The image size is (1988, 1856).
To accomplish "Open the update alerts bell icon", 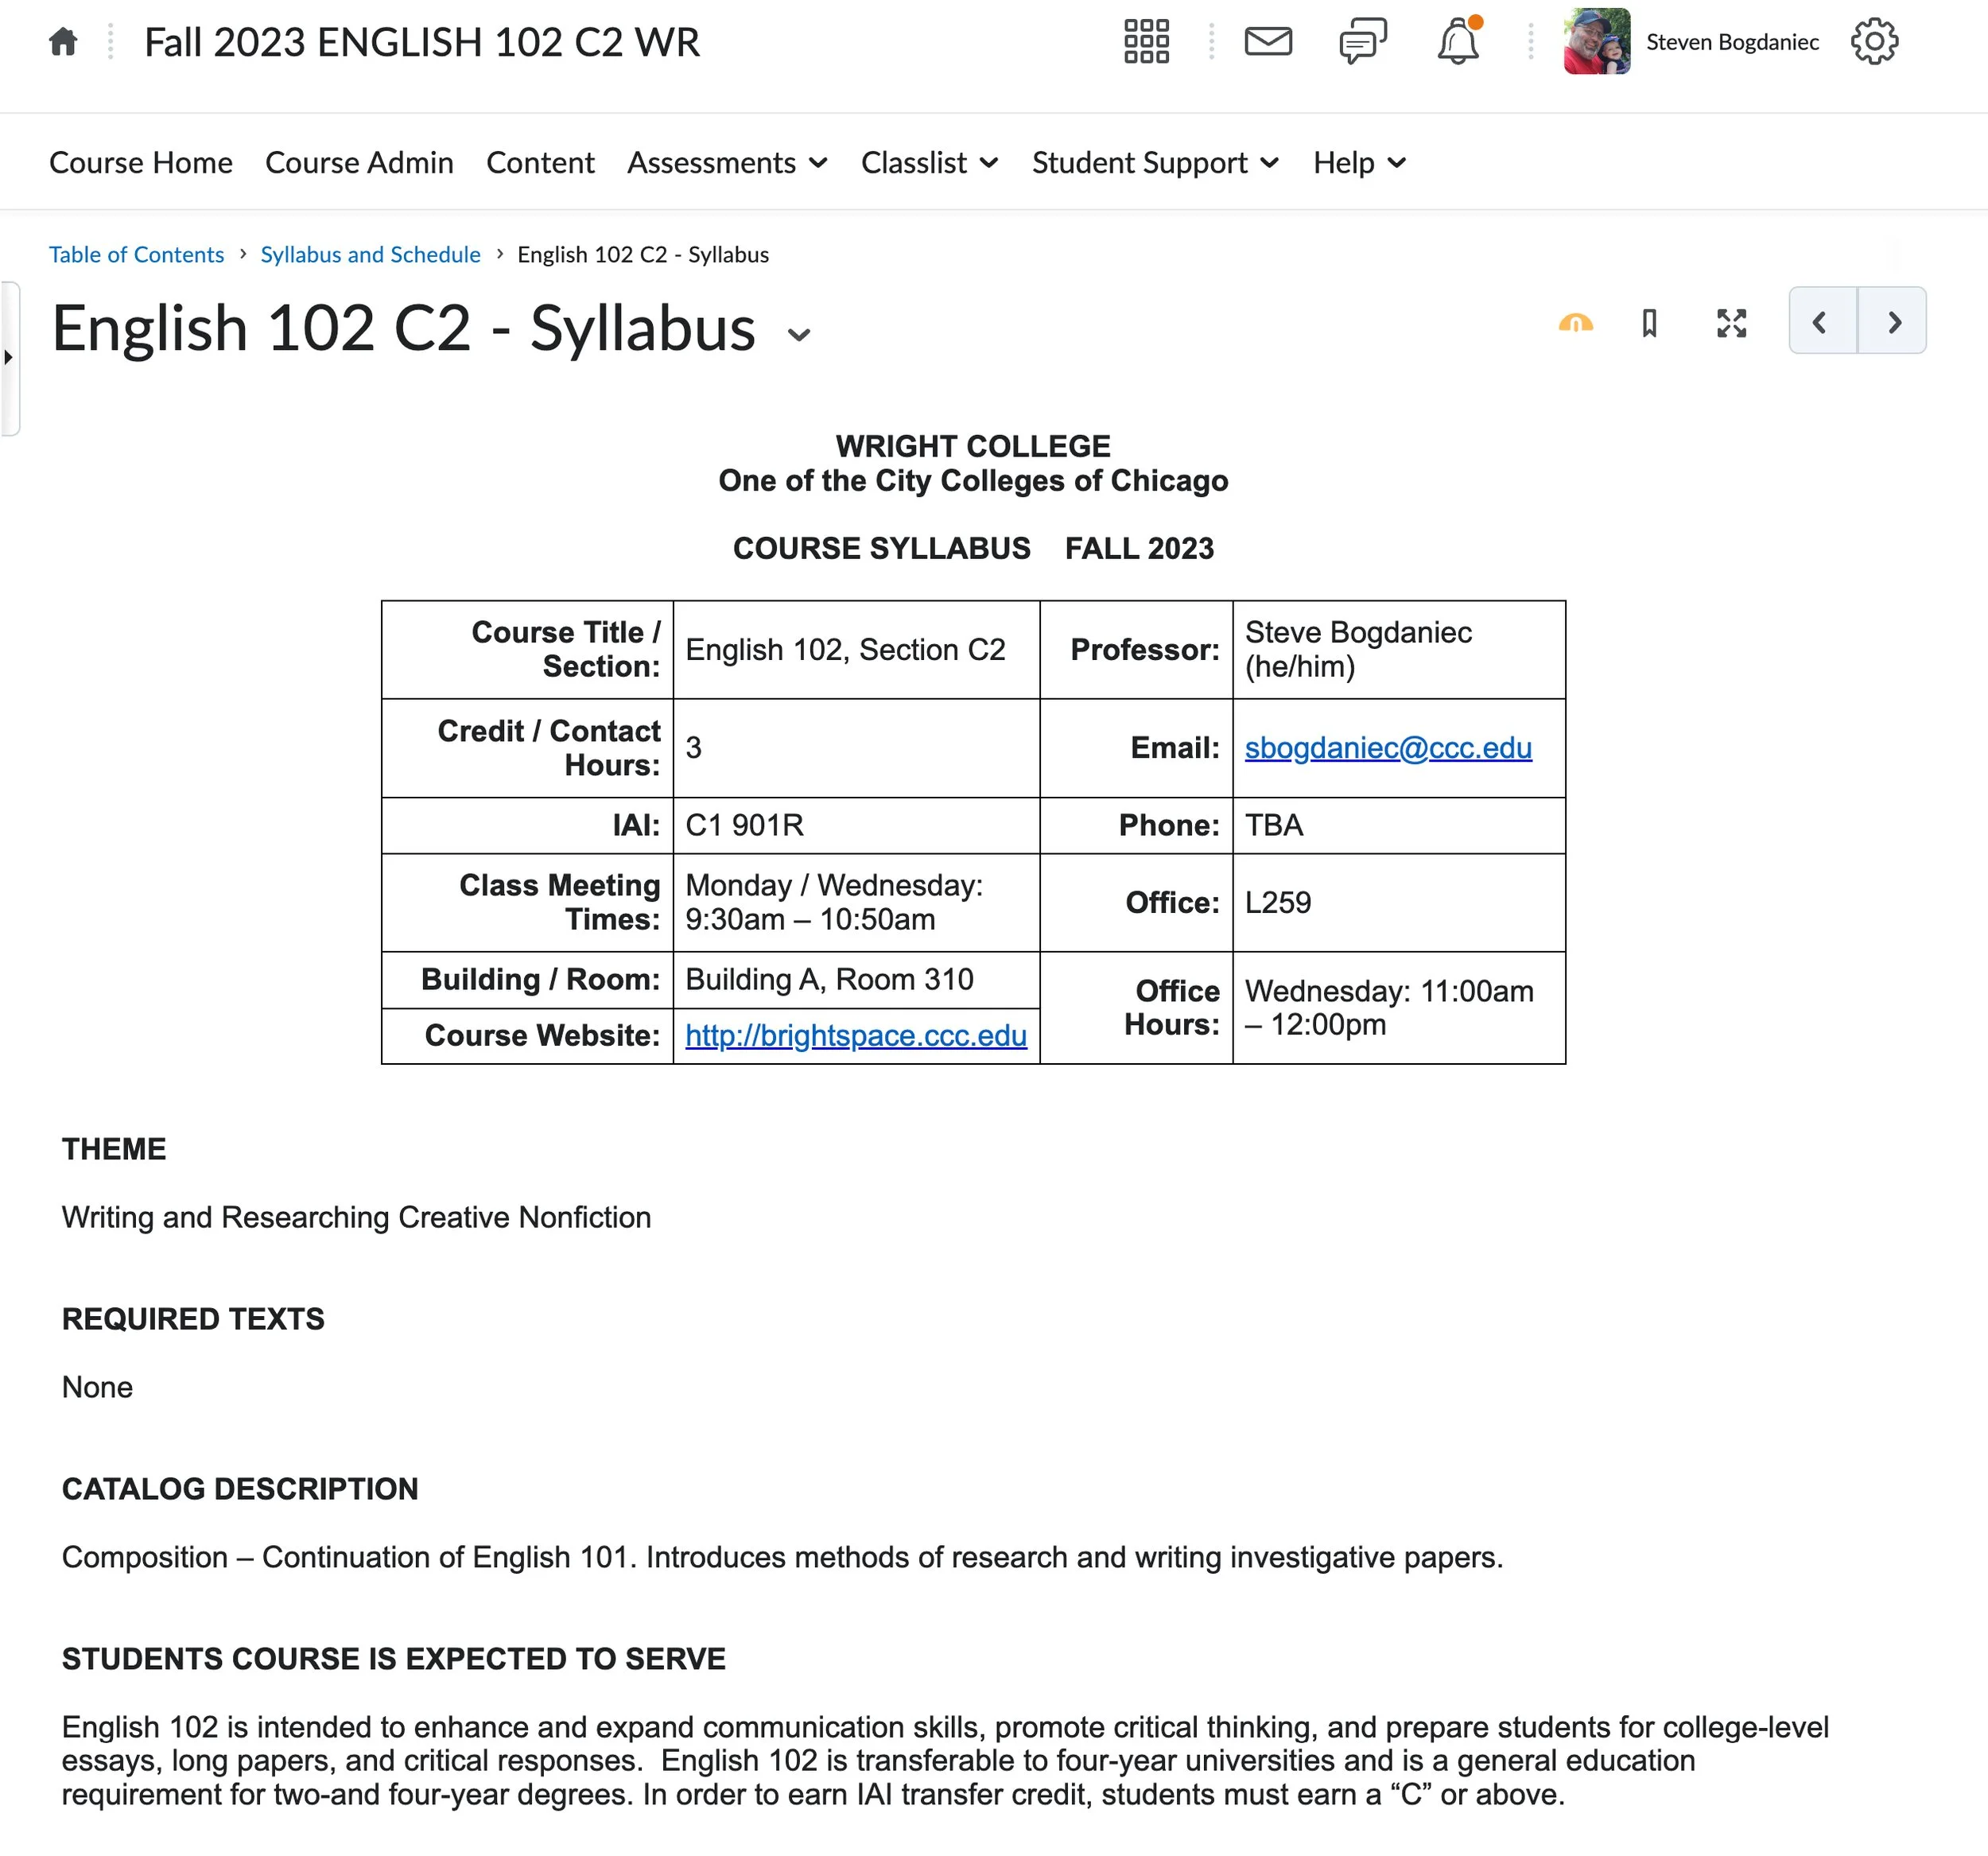I will [x=1457, y=42].
